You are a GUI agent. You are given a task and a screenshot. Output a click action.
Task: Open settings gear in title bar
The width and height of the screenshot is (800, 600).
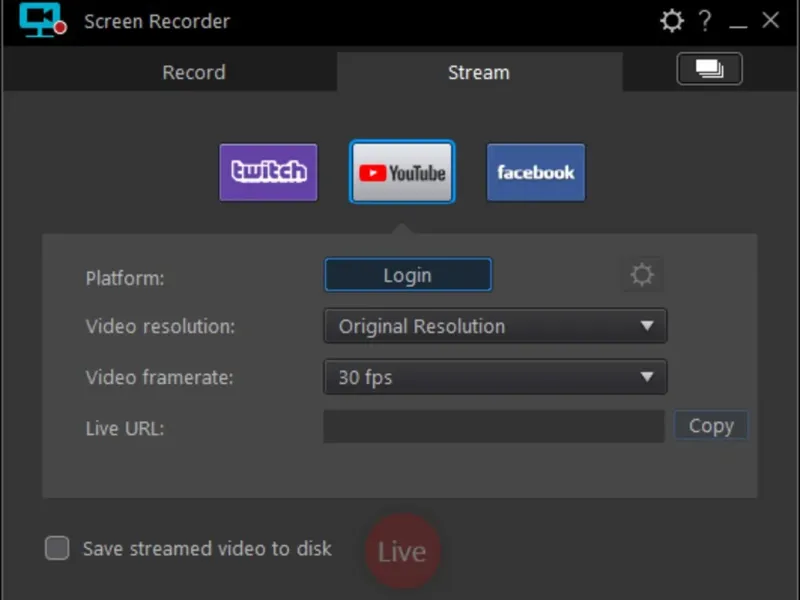click(x=671, y=21)
